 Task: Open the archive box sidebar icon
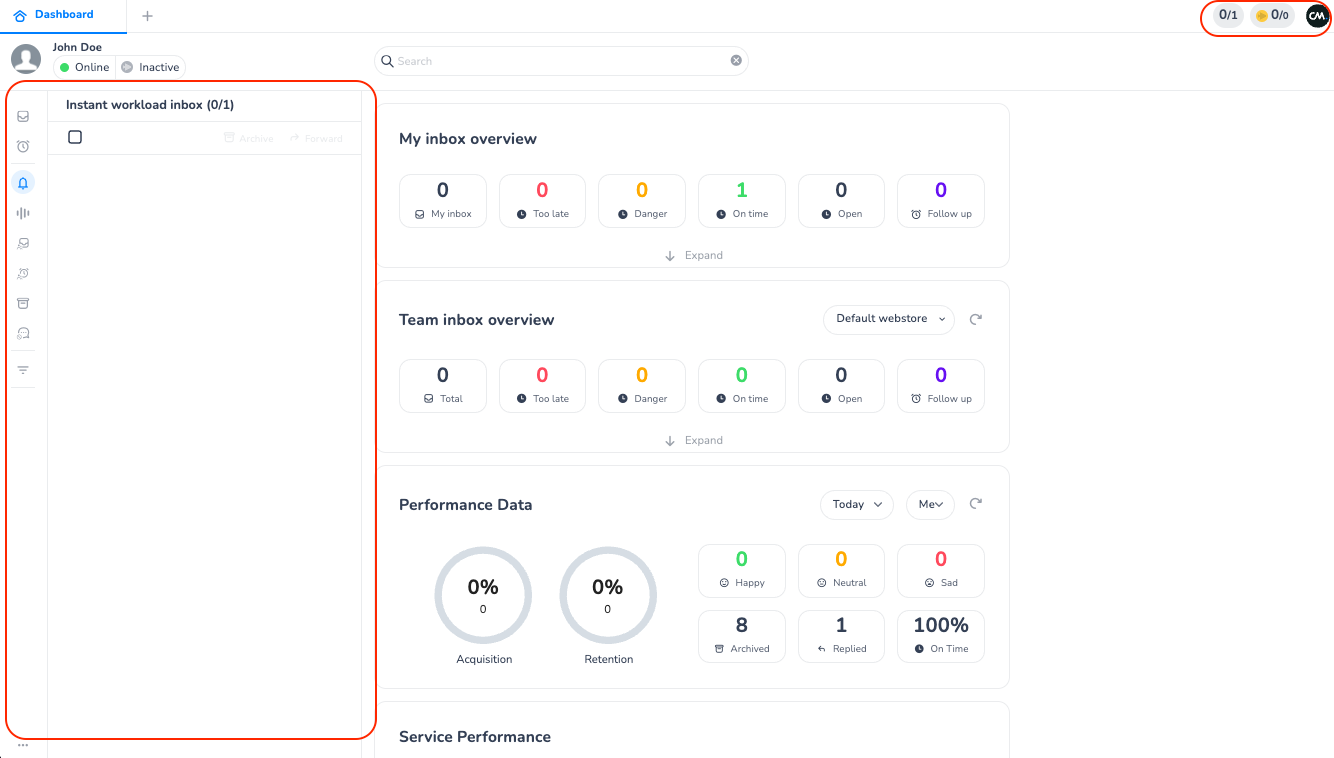coord(23,303)
